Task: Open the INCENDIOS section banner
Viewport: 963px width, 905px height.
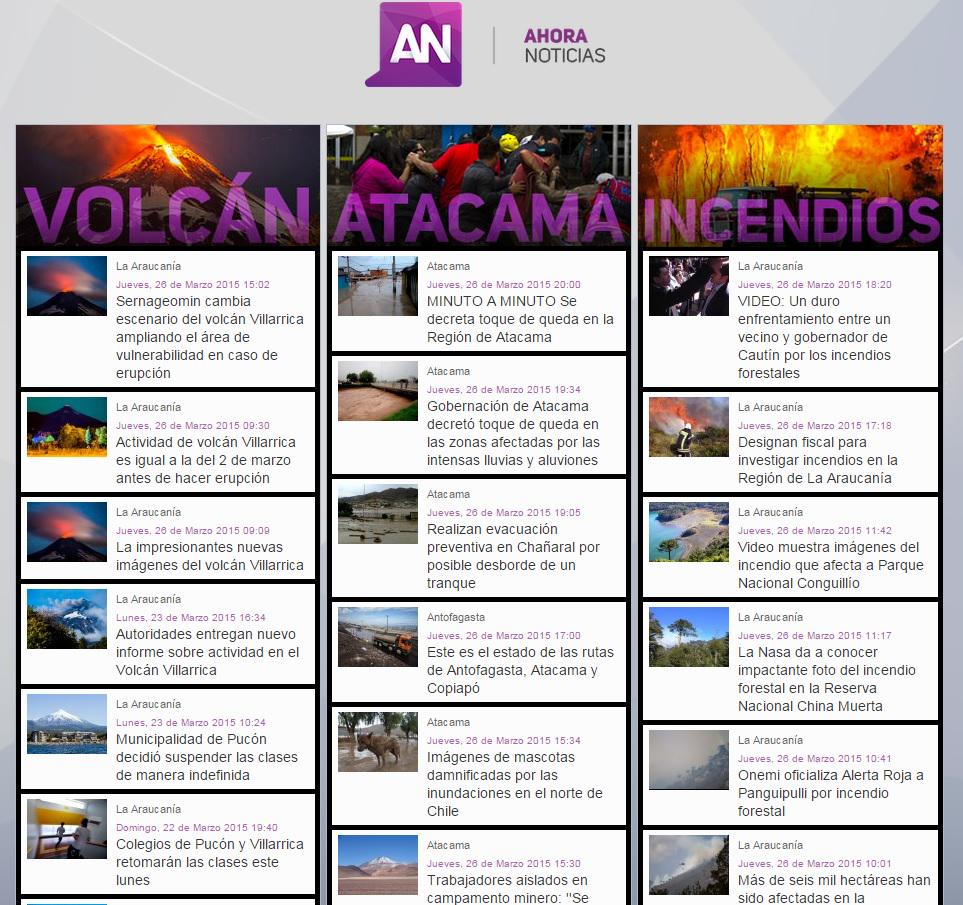Action: pos(790,186)
